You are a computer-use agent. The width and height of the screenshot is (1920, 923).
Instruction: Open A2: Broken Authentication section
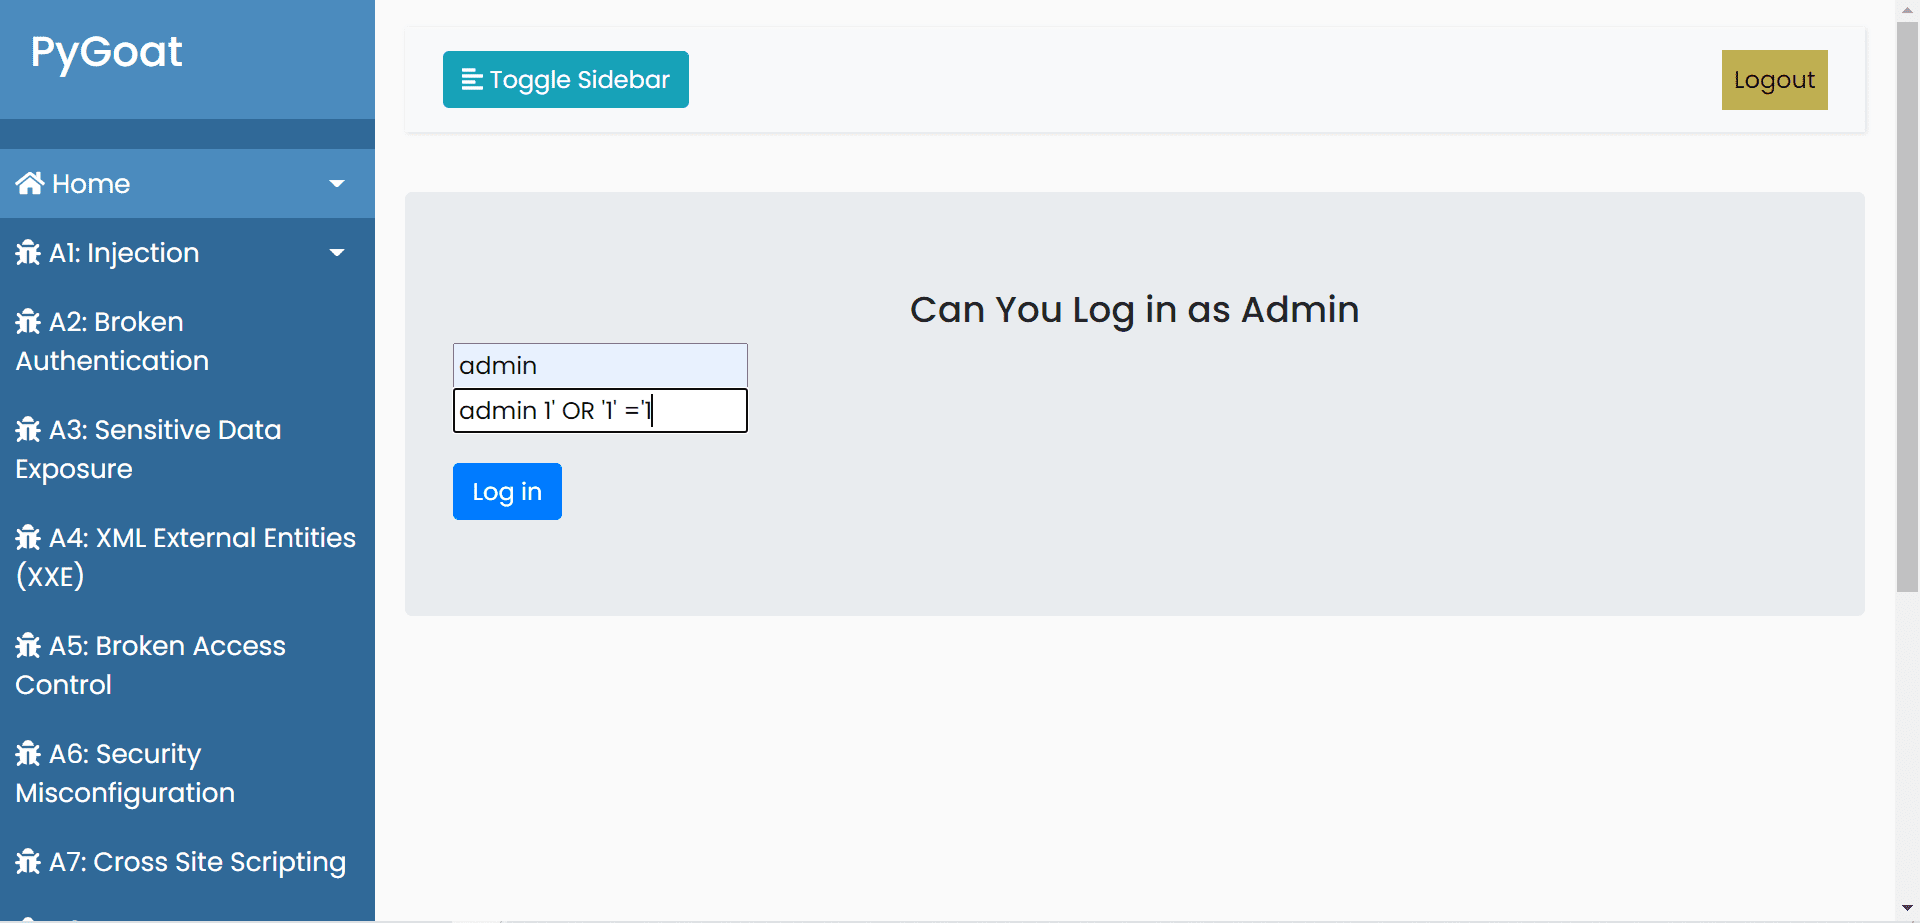(187, 341)
